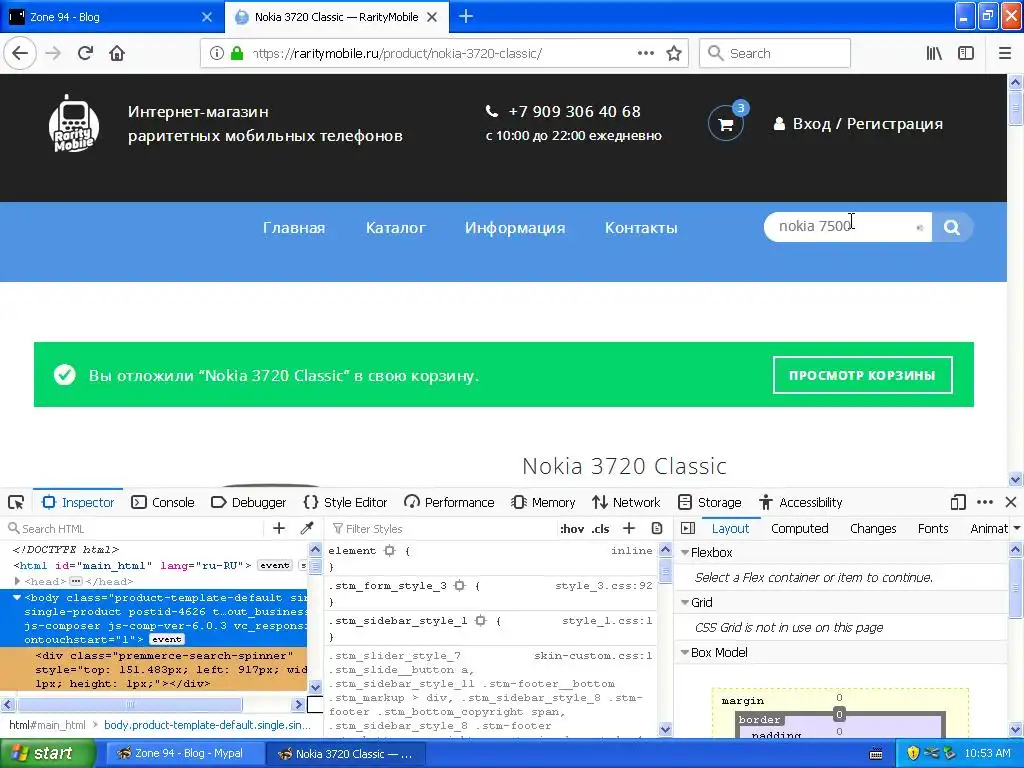
Task: Select the Inspector devtools tab
Action: point(78,502)
